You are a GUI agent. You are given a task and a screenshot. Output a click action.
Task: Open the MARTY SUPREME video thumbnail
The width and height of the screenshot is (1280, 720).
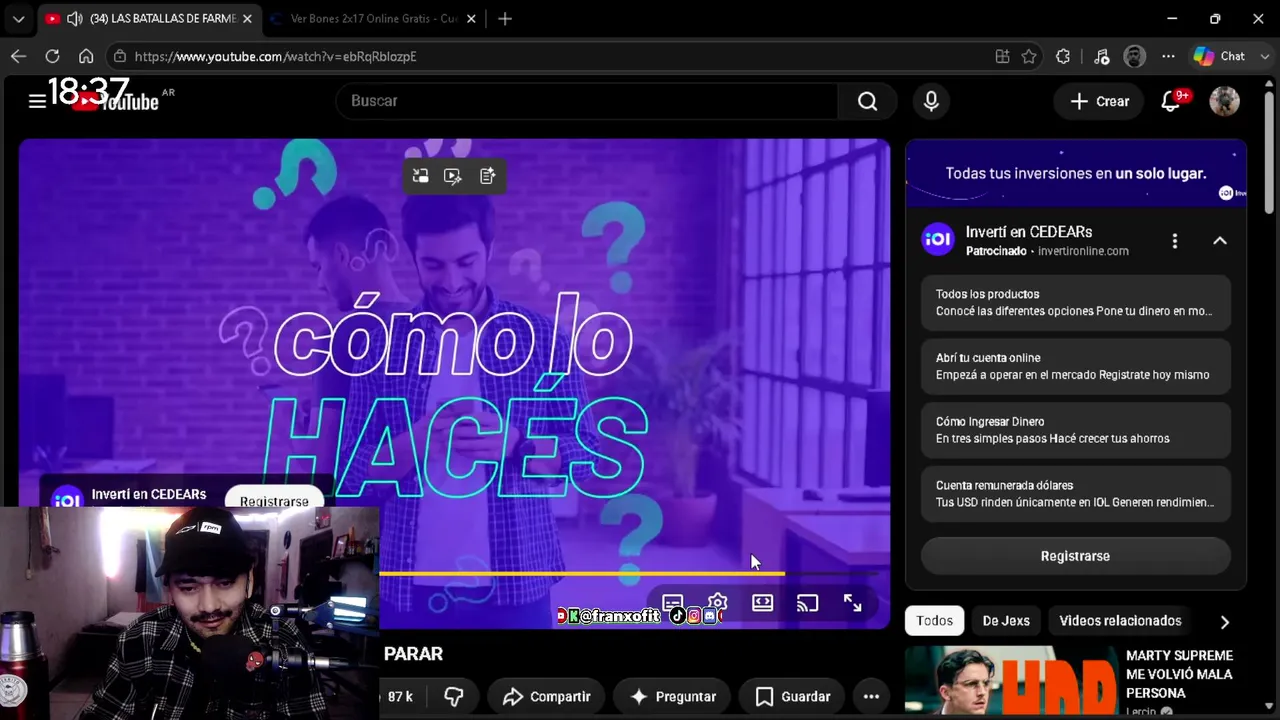[1010, 681]
